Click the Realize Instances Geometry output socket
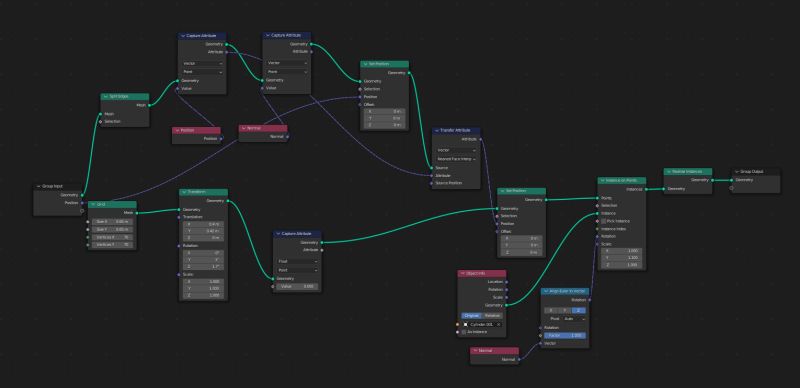This screenshot has width=800, height=388. [x=712, y=180]
